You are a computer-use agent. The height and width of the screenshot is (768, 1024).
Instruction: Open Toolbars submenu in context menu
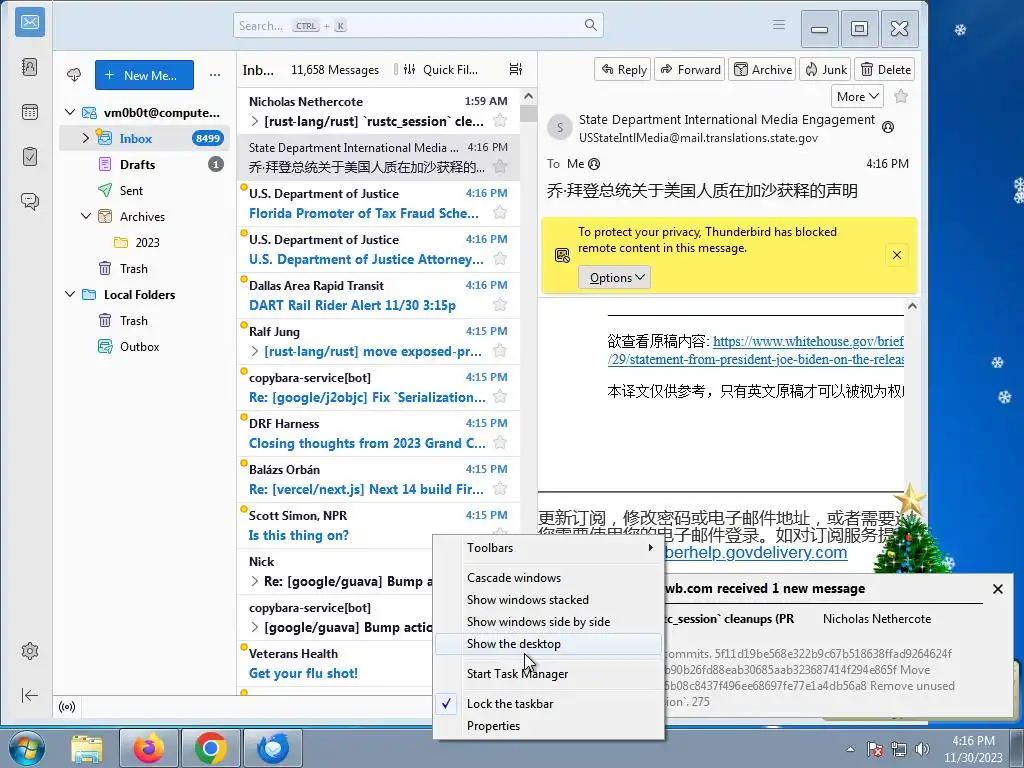(x=549, y=548)
